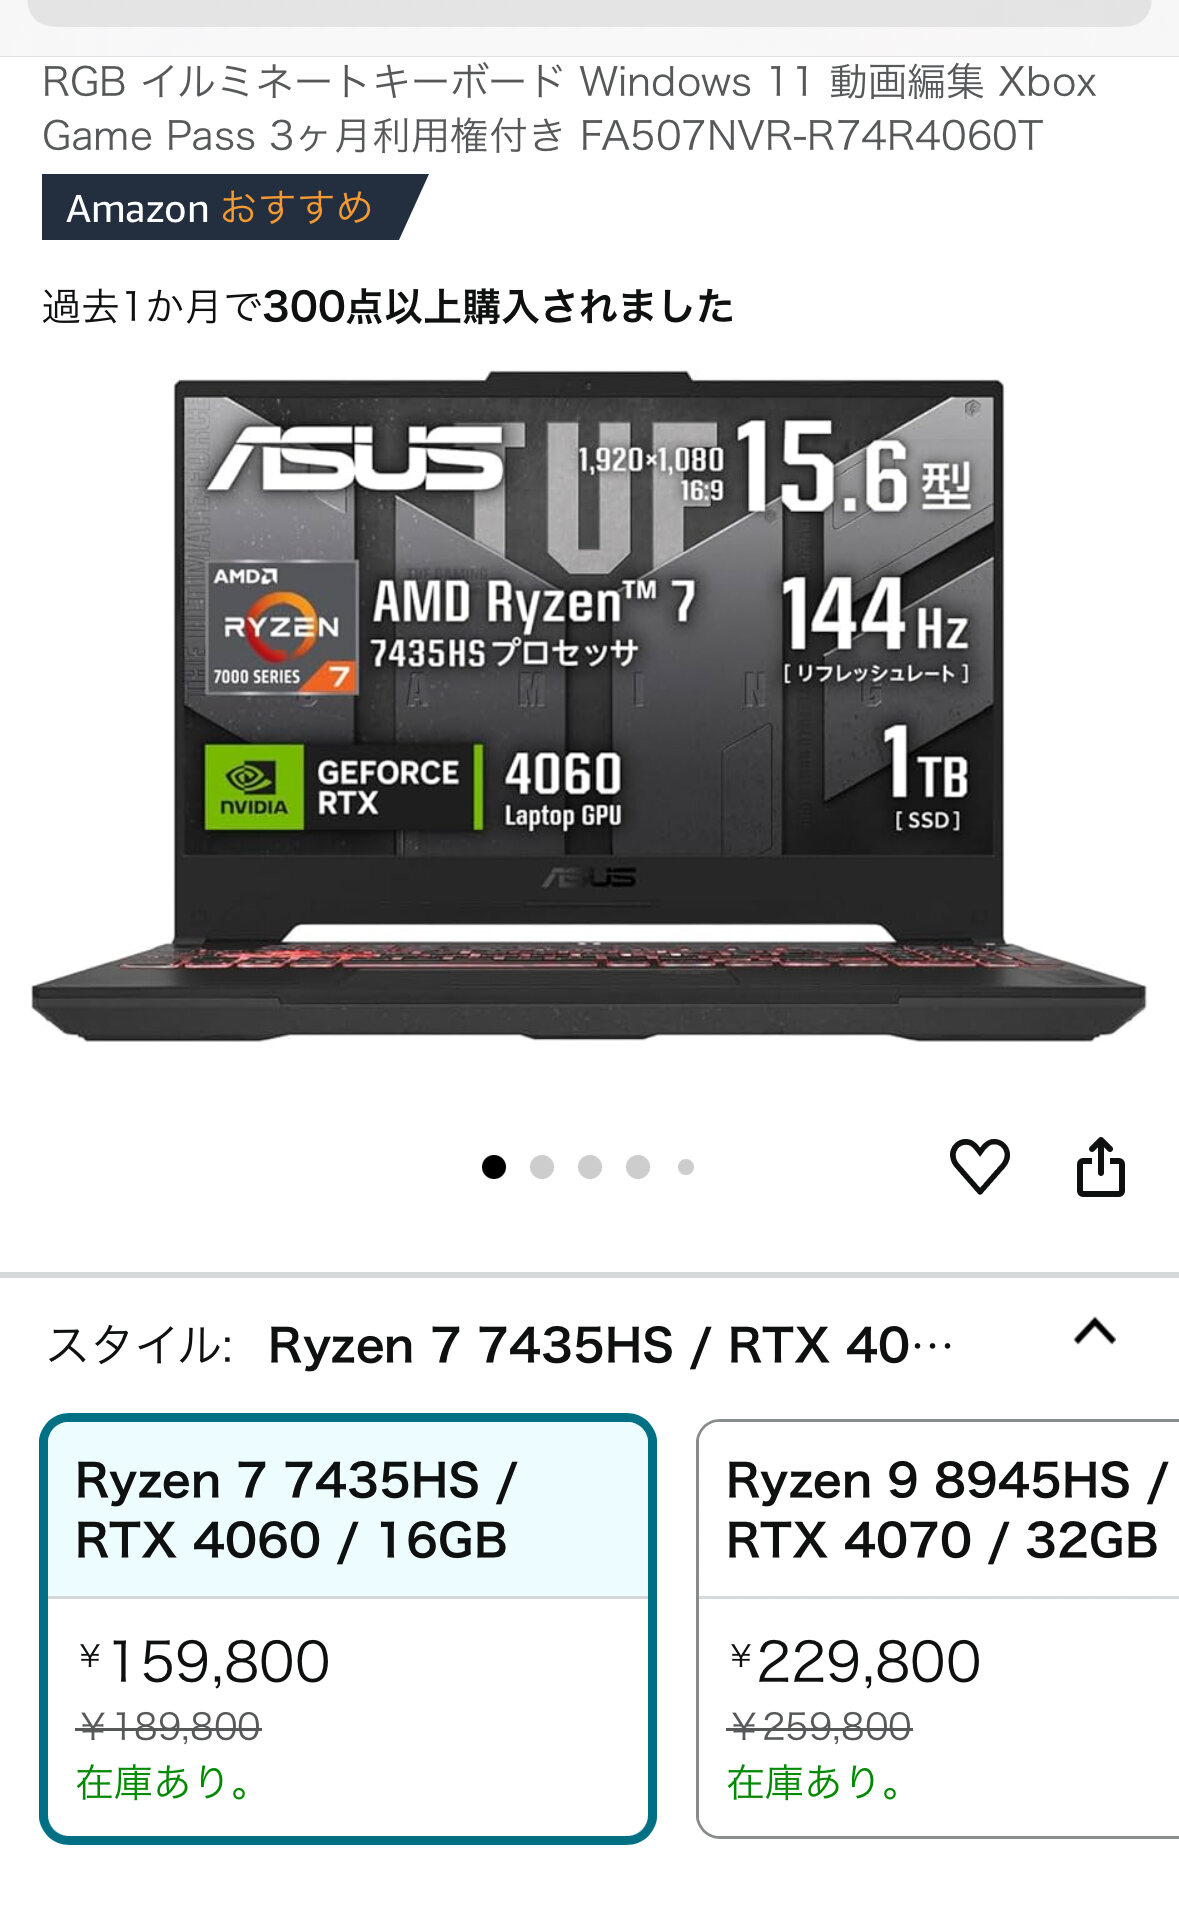The width and height of the screenshot is (1179, 1927).
Task: Collapse the style options chevron
Action: 1095,1332
